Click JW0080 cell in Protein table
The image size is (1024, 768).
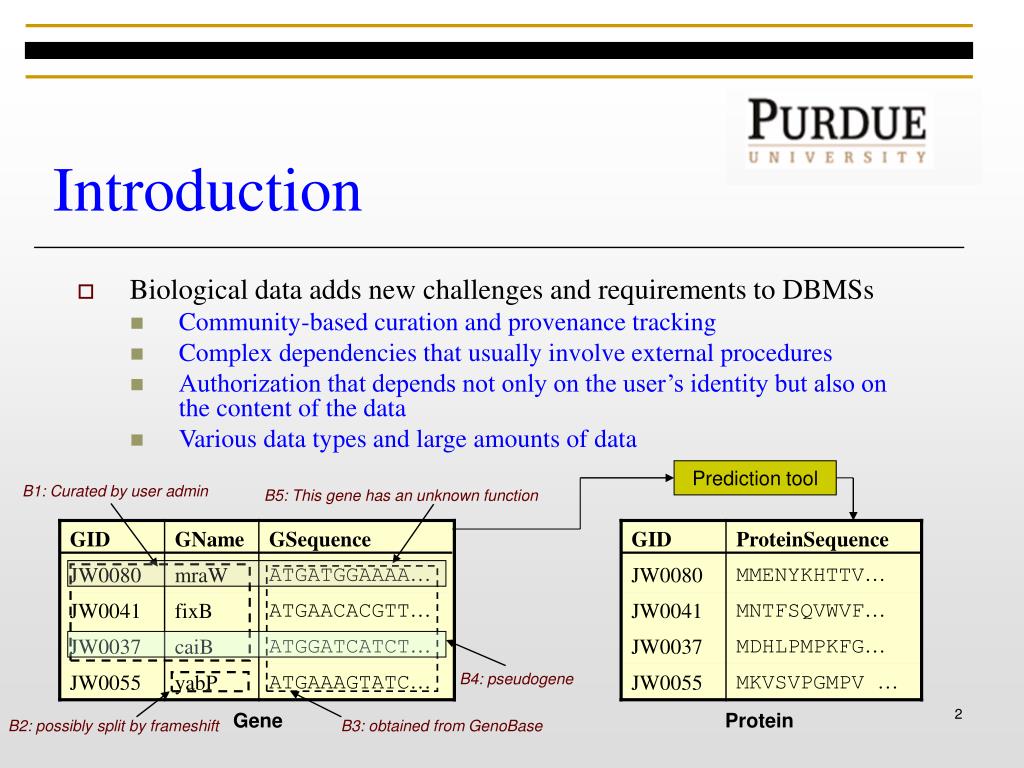tap(667, 575)
